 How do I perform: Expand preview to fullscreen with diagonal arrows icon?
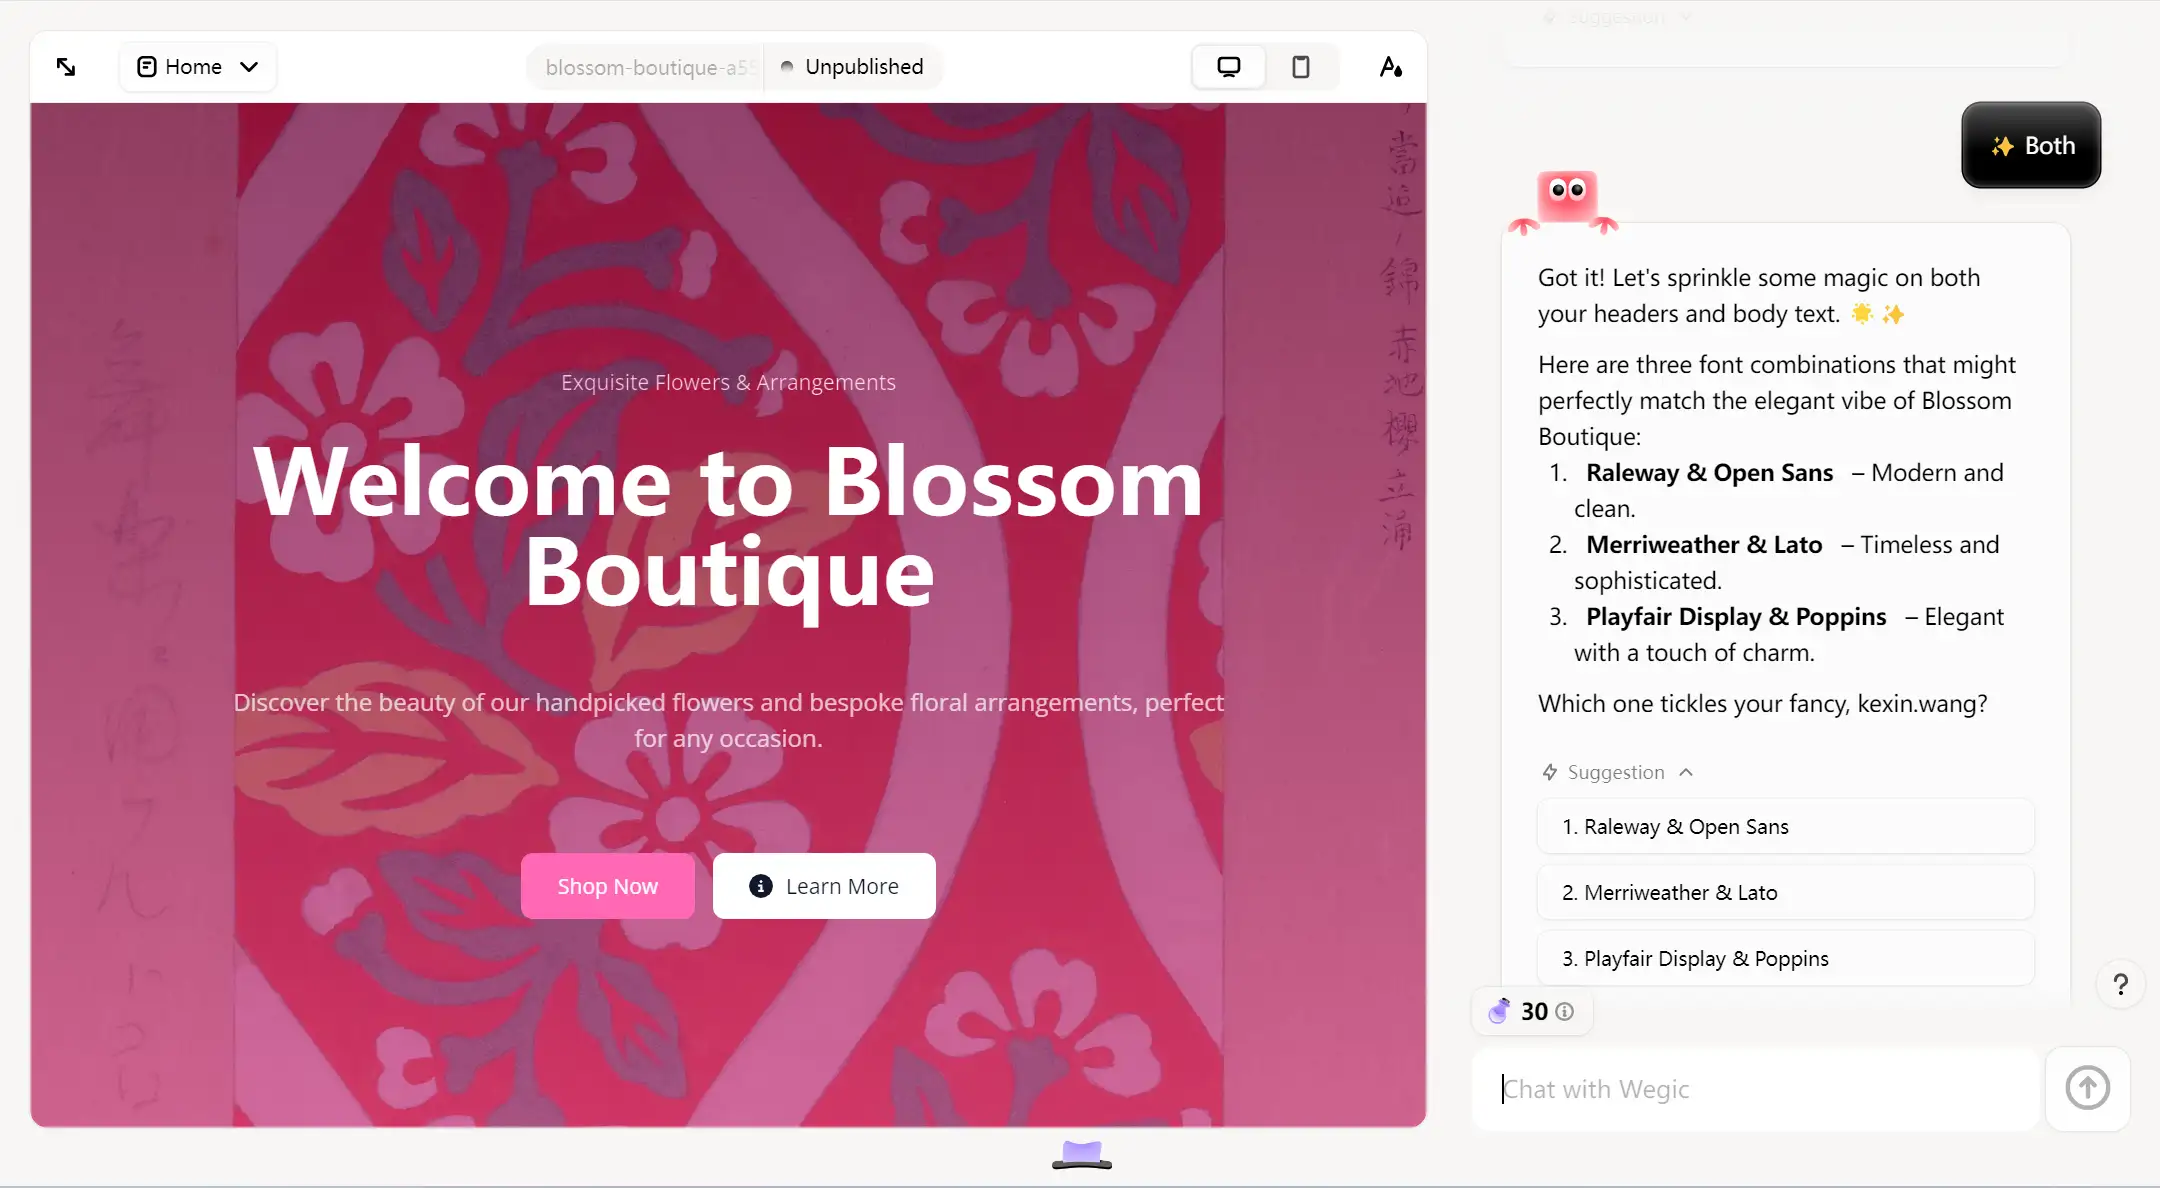(66, 66)
